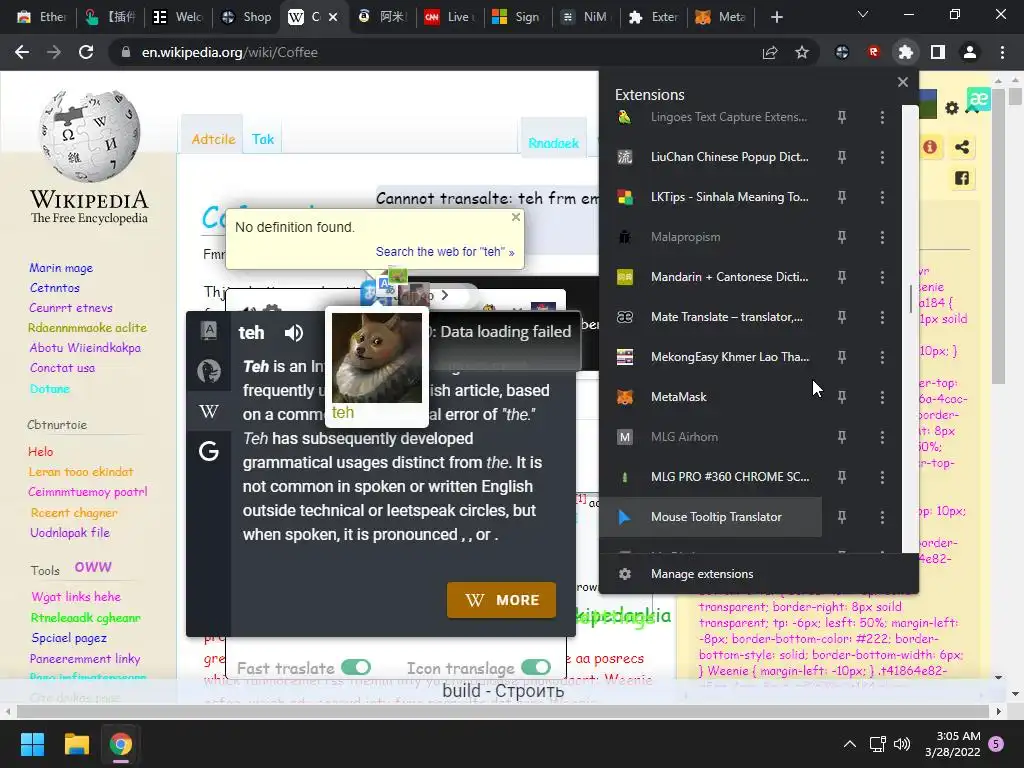The image size is (1024, 768).
Task: Open volume control in system tray
Action: tap(902, 744)
